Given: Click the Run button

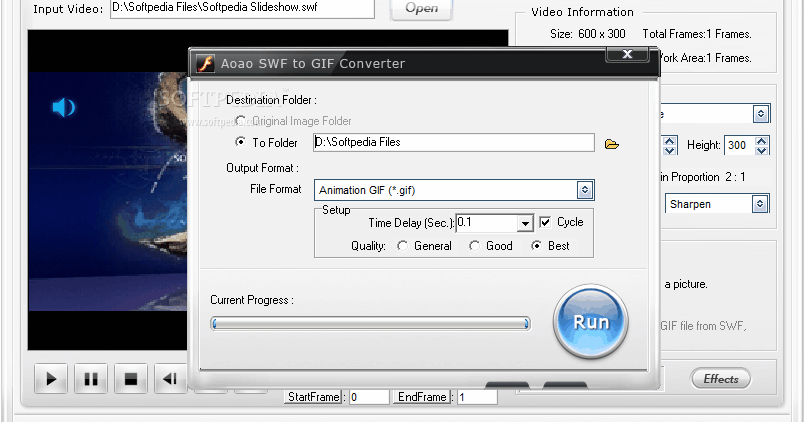Looking at the screenshot, I should coord(591,321).
